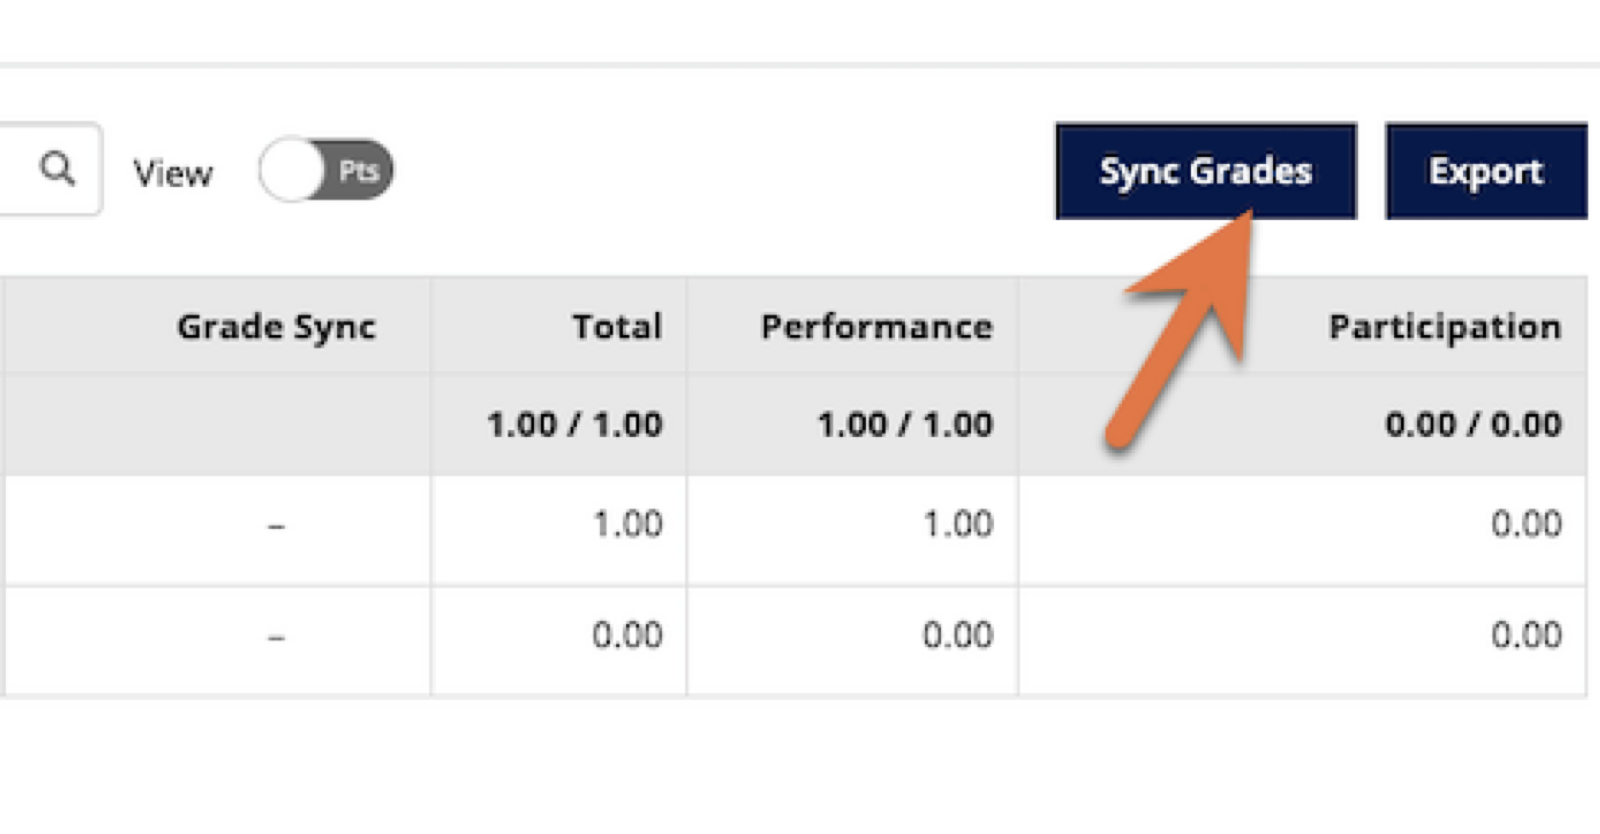
Task: Select the Performance summary cell 1.00 / 1.00
Action: [904, 424]
